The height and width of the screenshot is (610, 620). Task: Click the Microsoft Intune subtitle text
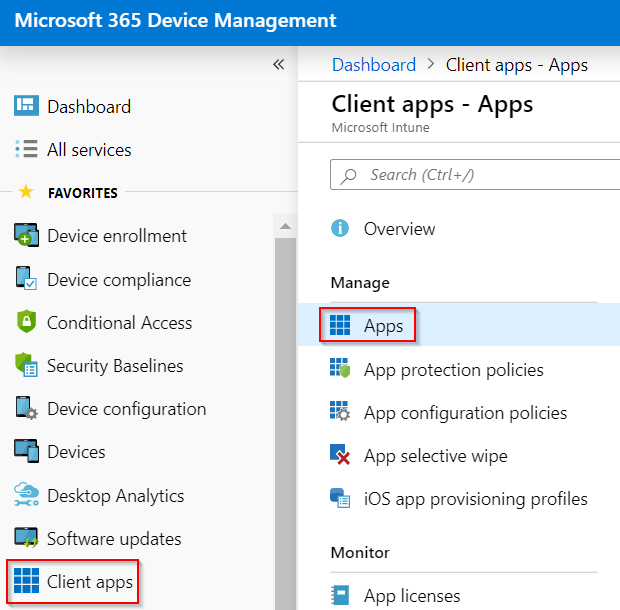380,128
